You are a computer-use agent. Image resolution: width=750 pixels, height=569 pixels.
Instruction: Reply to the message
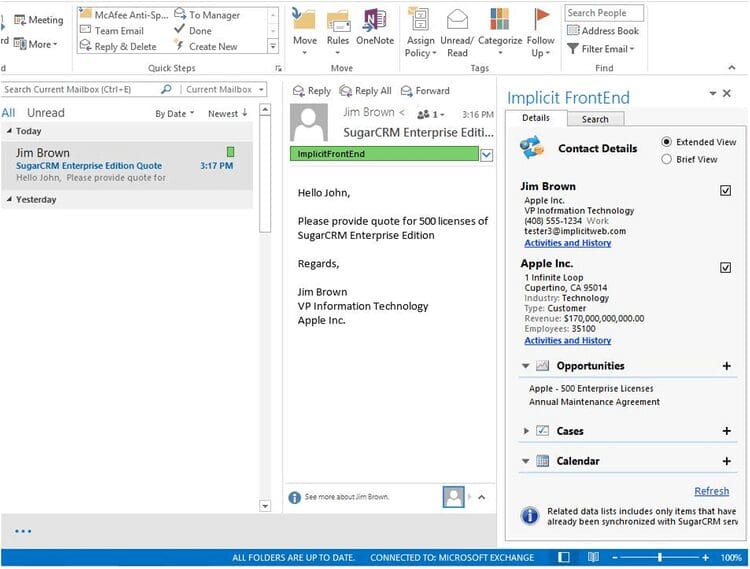(x=312, y=90)
